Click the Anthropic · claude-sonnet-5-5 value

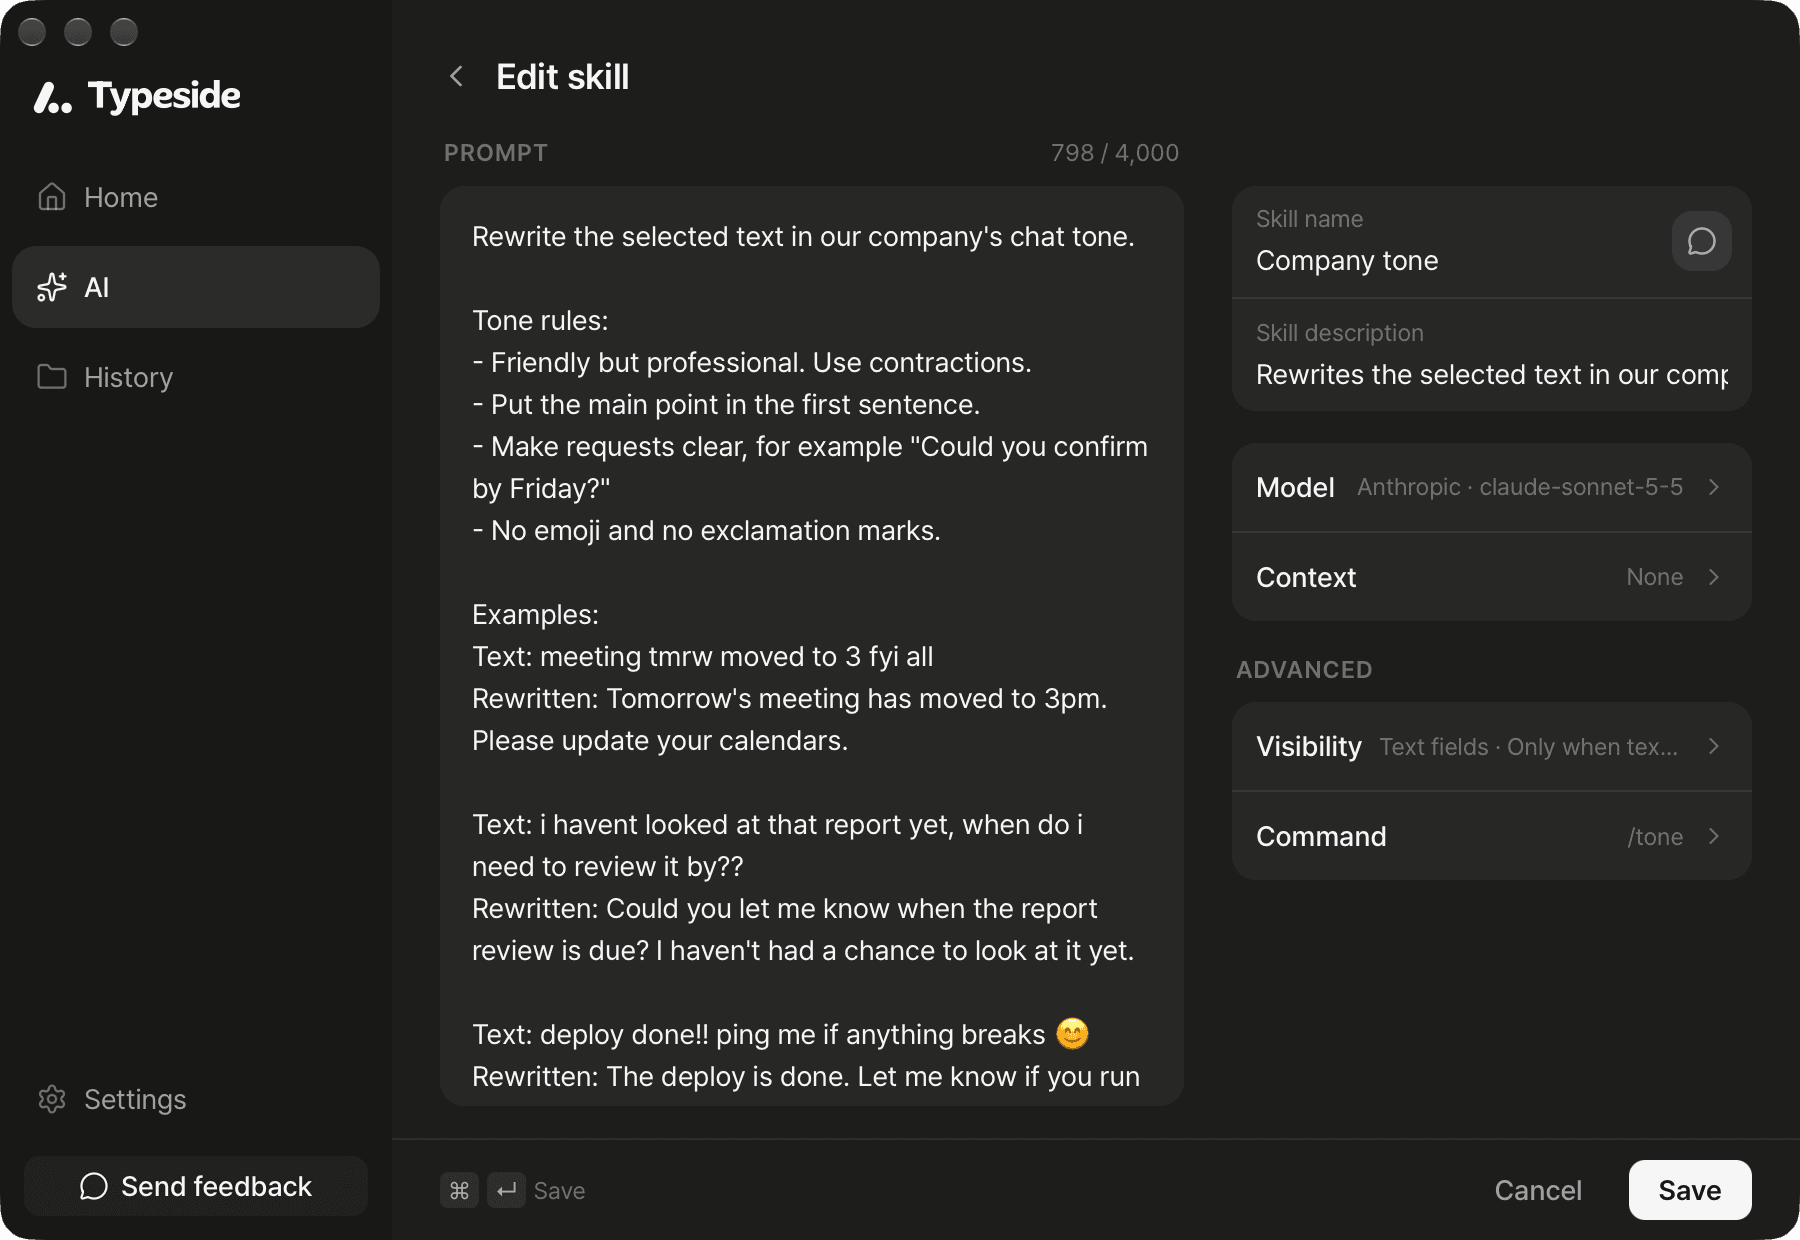coord(1520,487)
